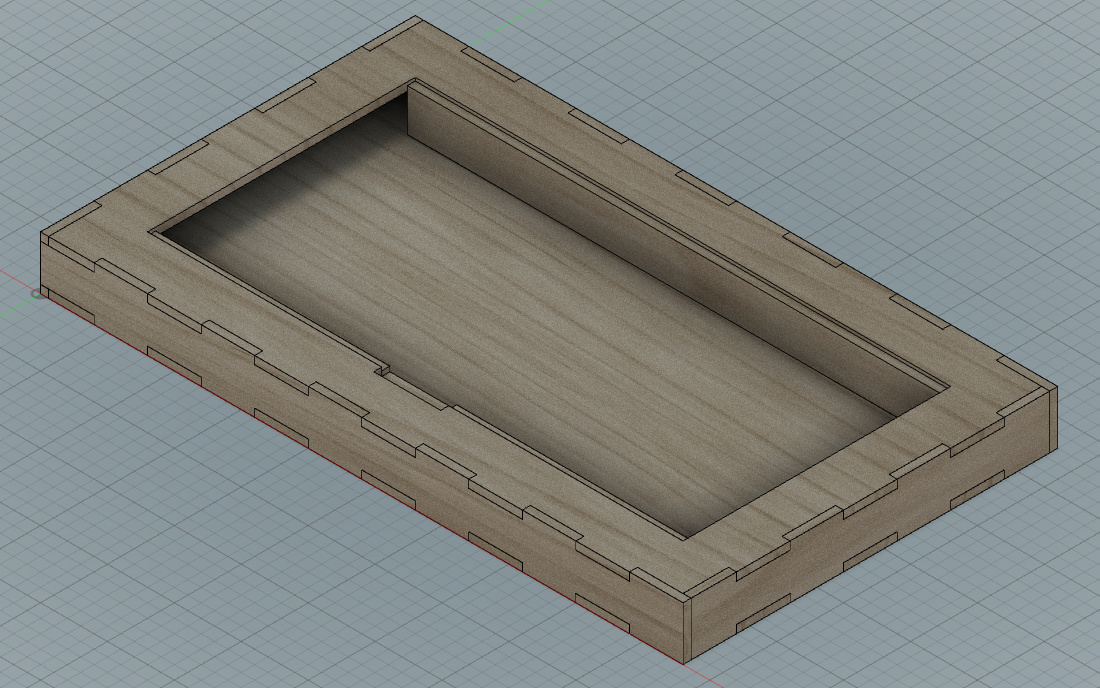Screen dimensions: 1100x688
Task: Select the short right end side panel
Action: click(x=870, y=526)
